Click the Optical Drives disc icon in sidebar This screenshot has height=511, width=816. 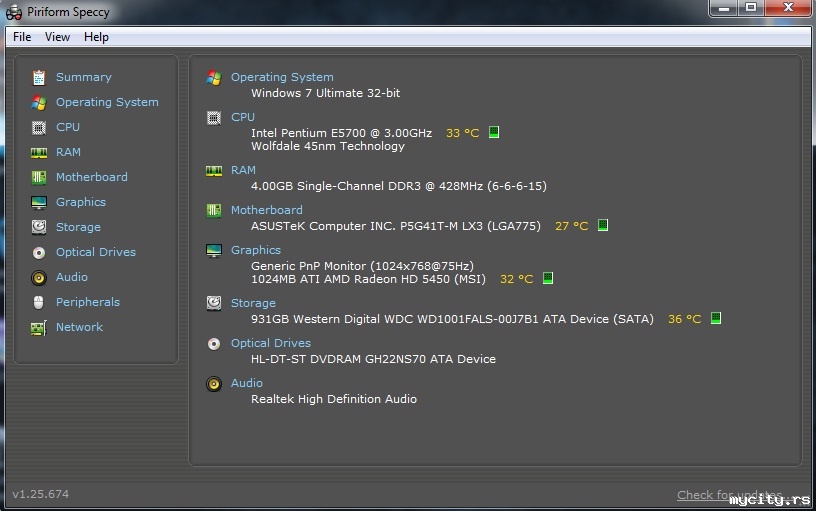point(39,253)
